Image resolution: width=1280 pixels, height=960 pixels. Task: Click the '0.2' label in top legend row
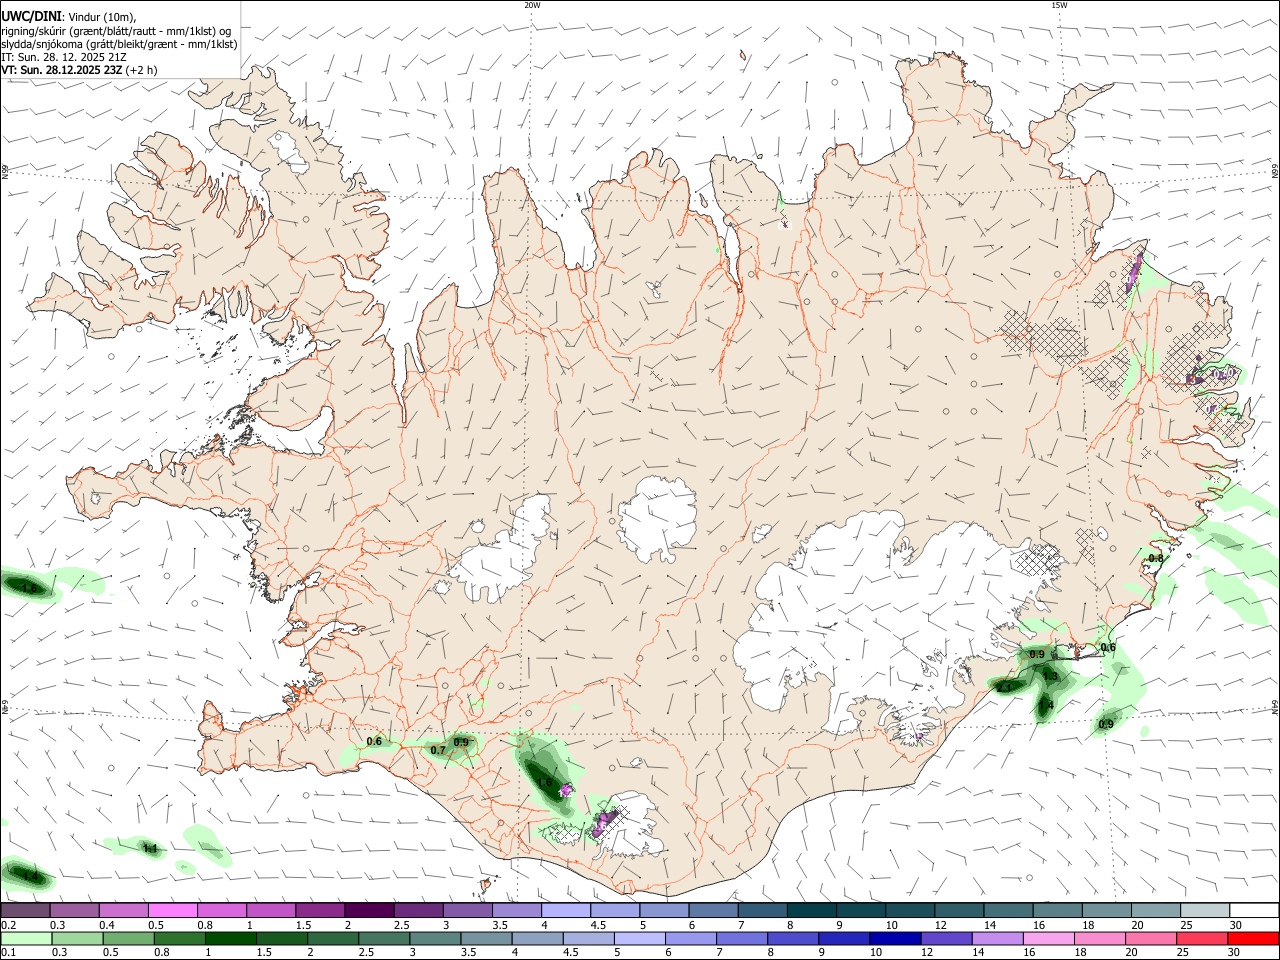click(x=7, y=925)
